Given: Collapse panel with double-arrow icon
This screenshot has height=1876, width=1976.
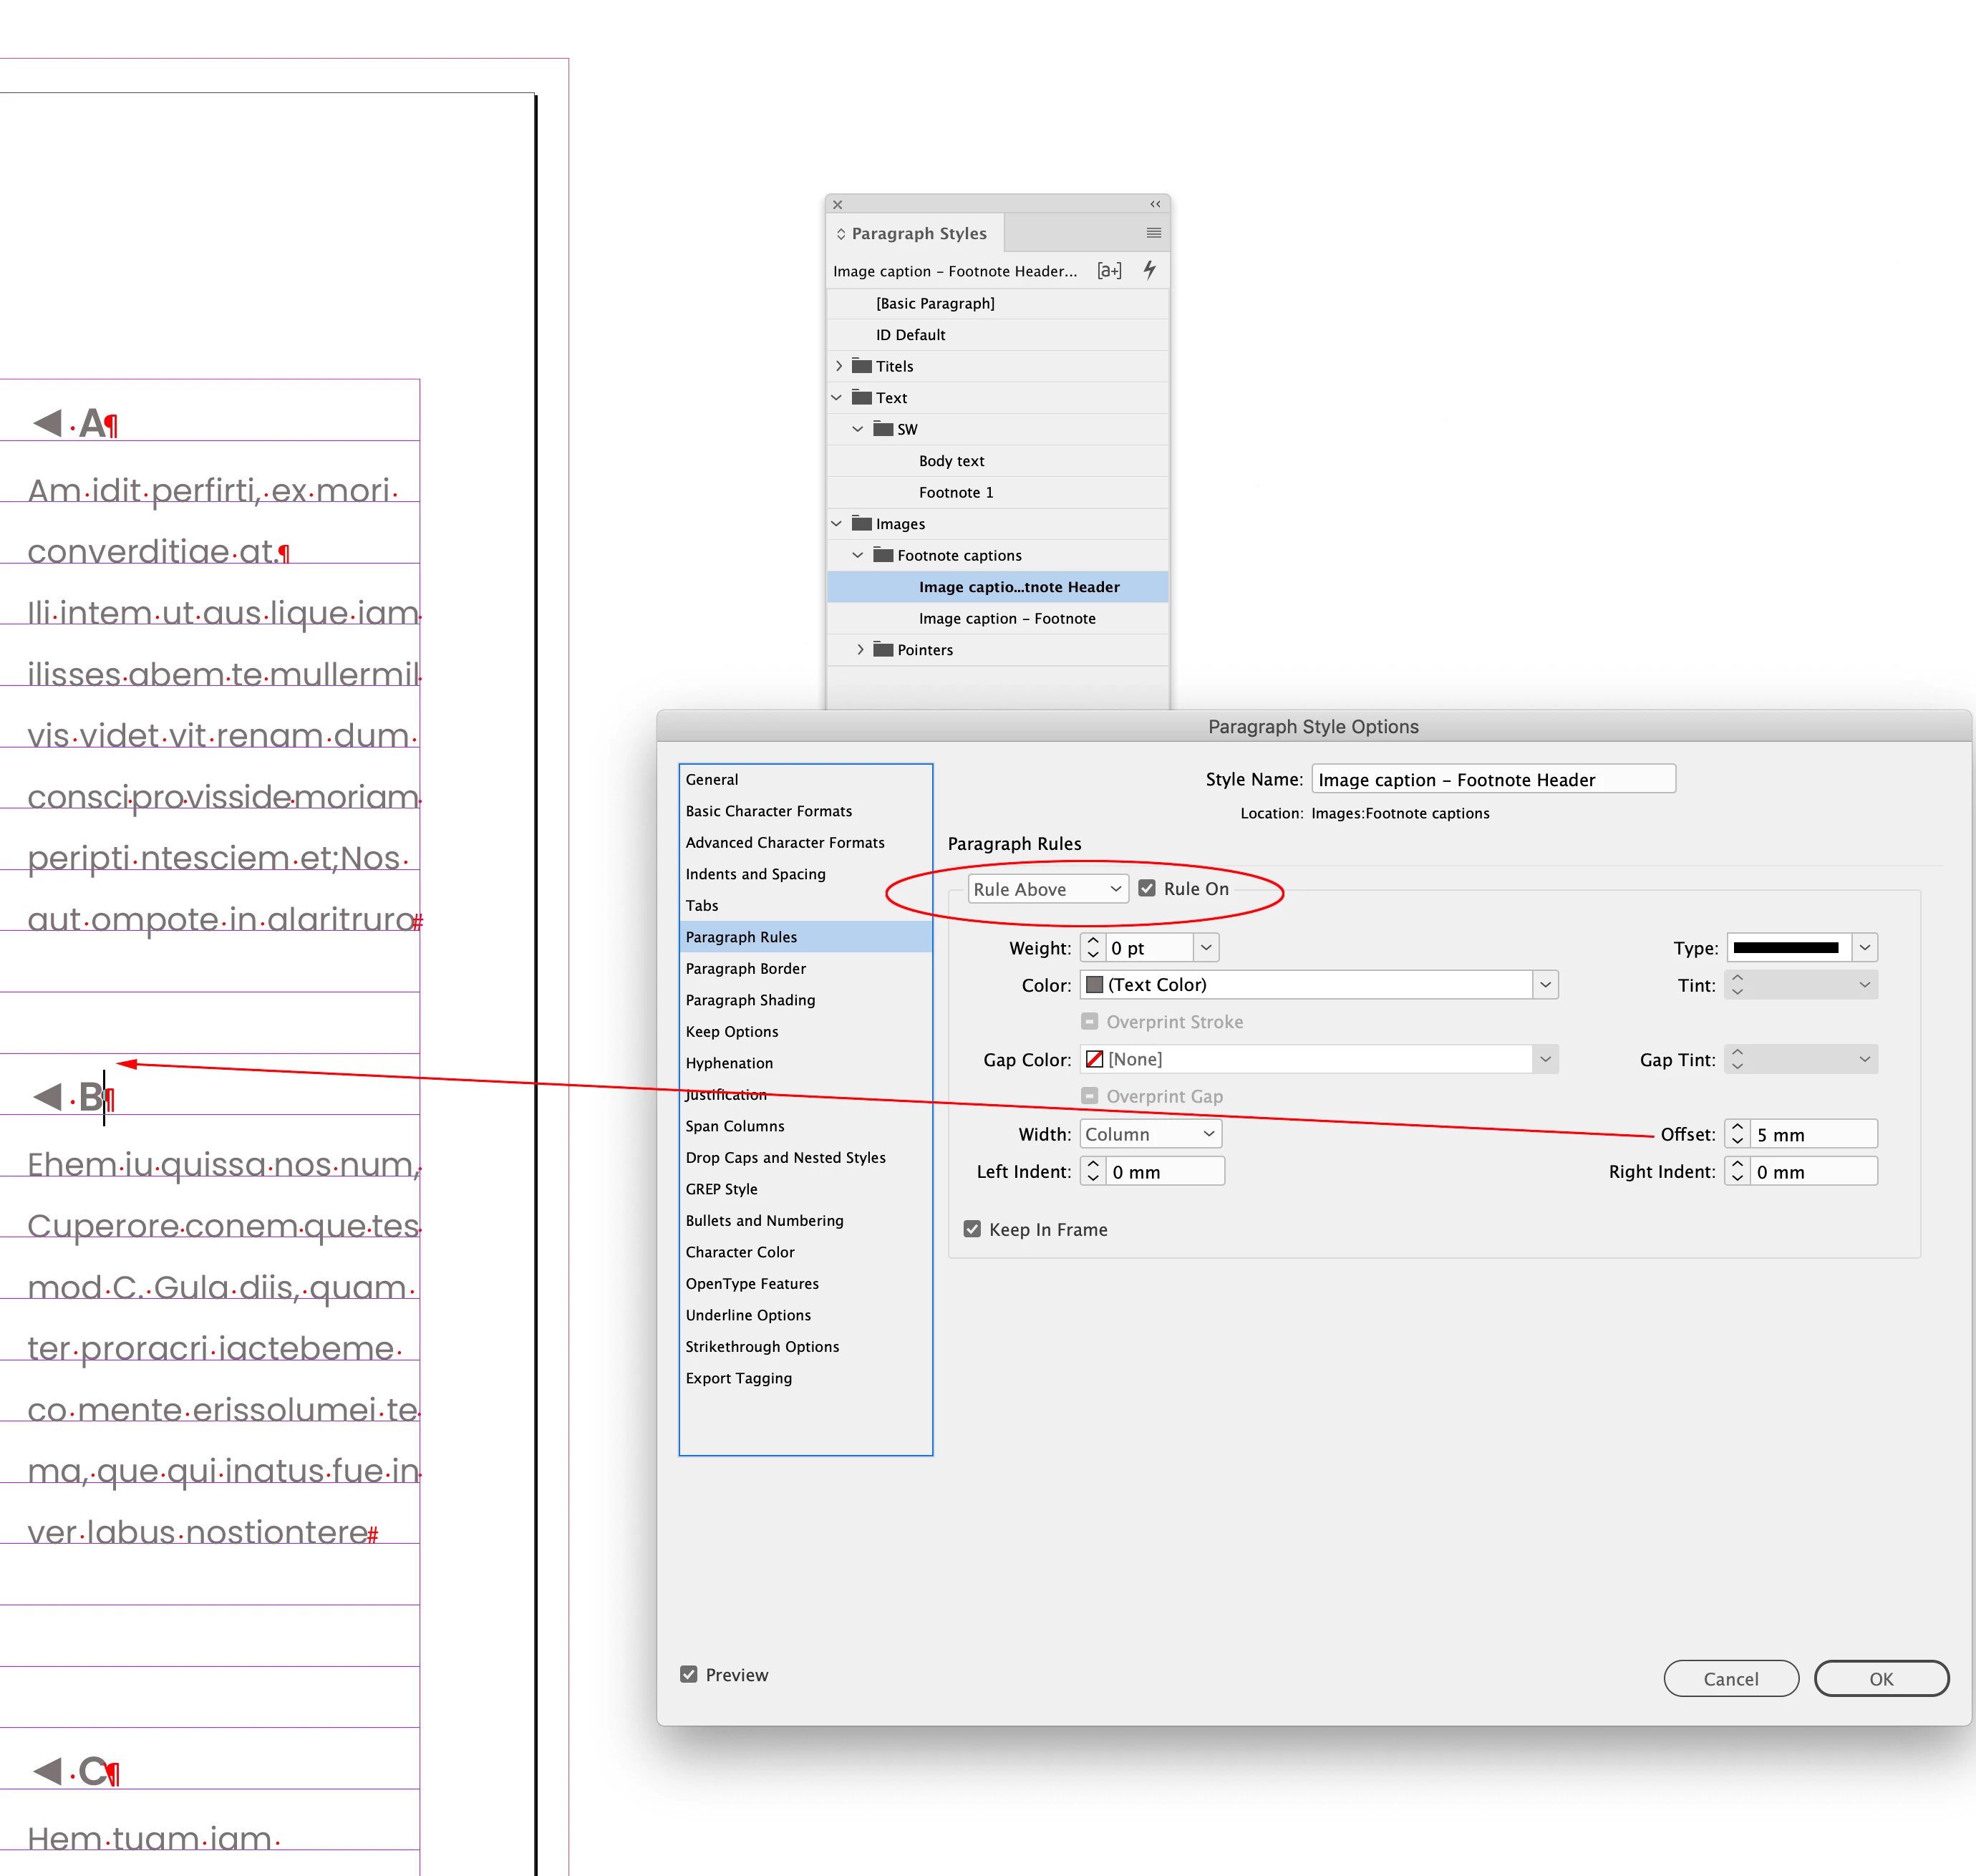Looking at the screenshot, I should (1155, 204).
